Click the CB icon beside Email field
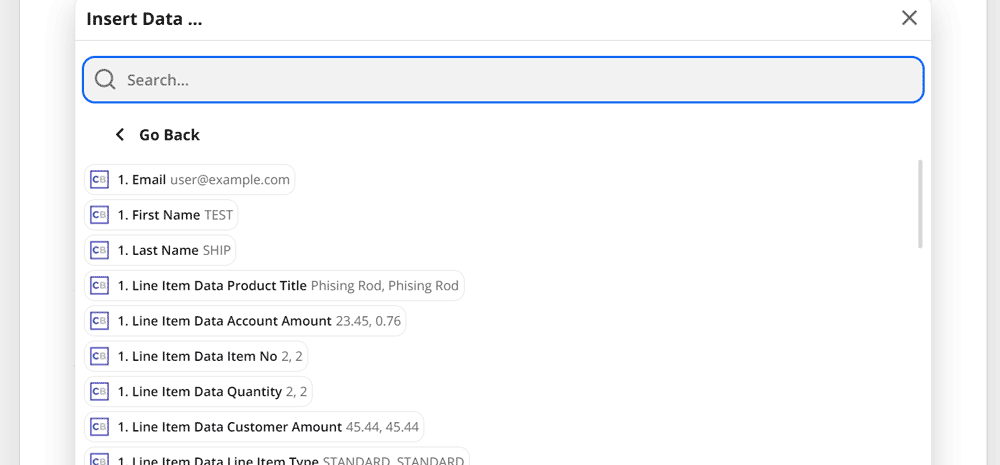 pyautogui.click(x=99, y=180)
